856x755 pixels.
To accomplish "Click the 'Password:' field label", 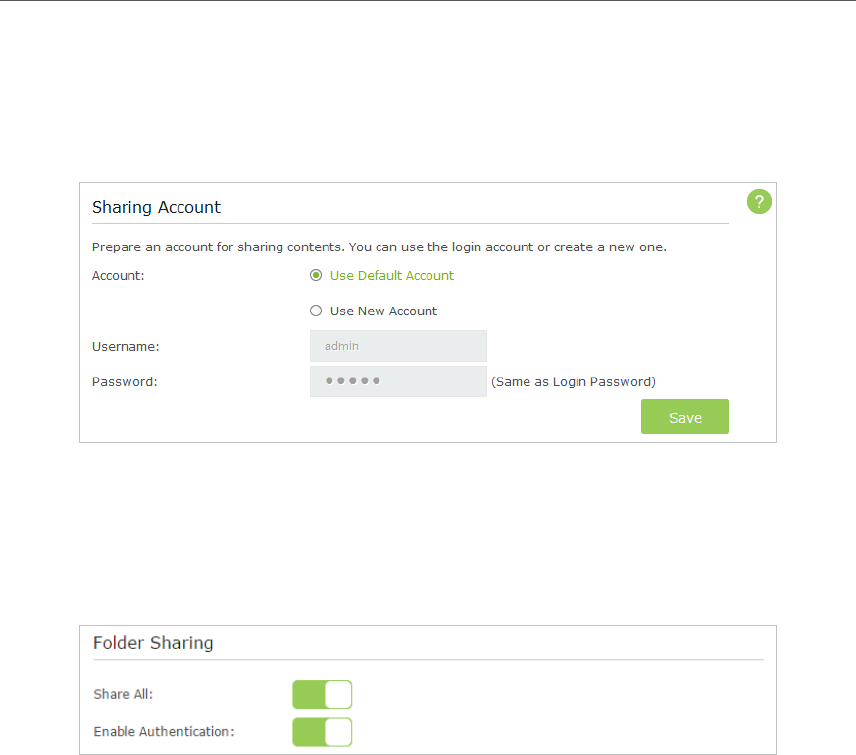I will click(124, 381).
